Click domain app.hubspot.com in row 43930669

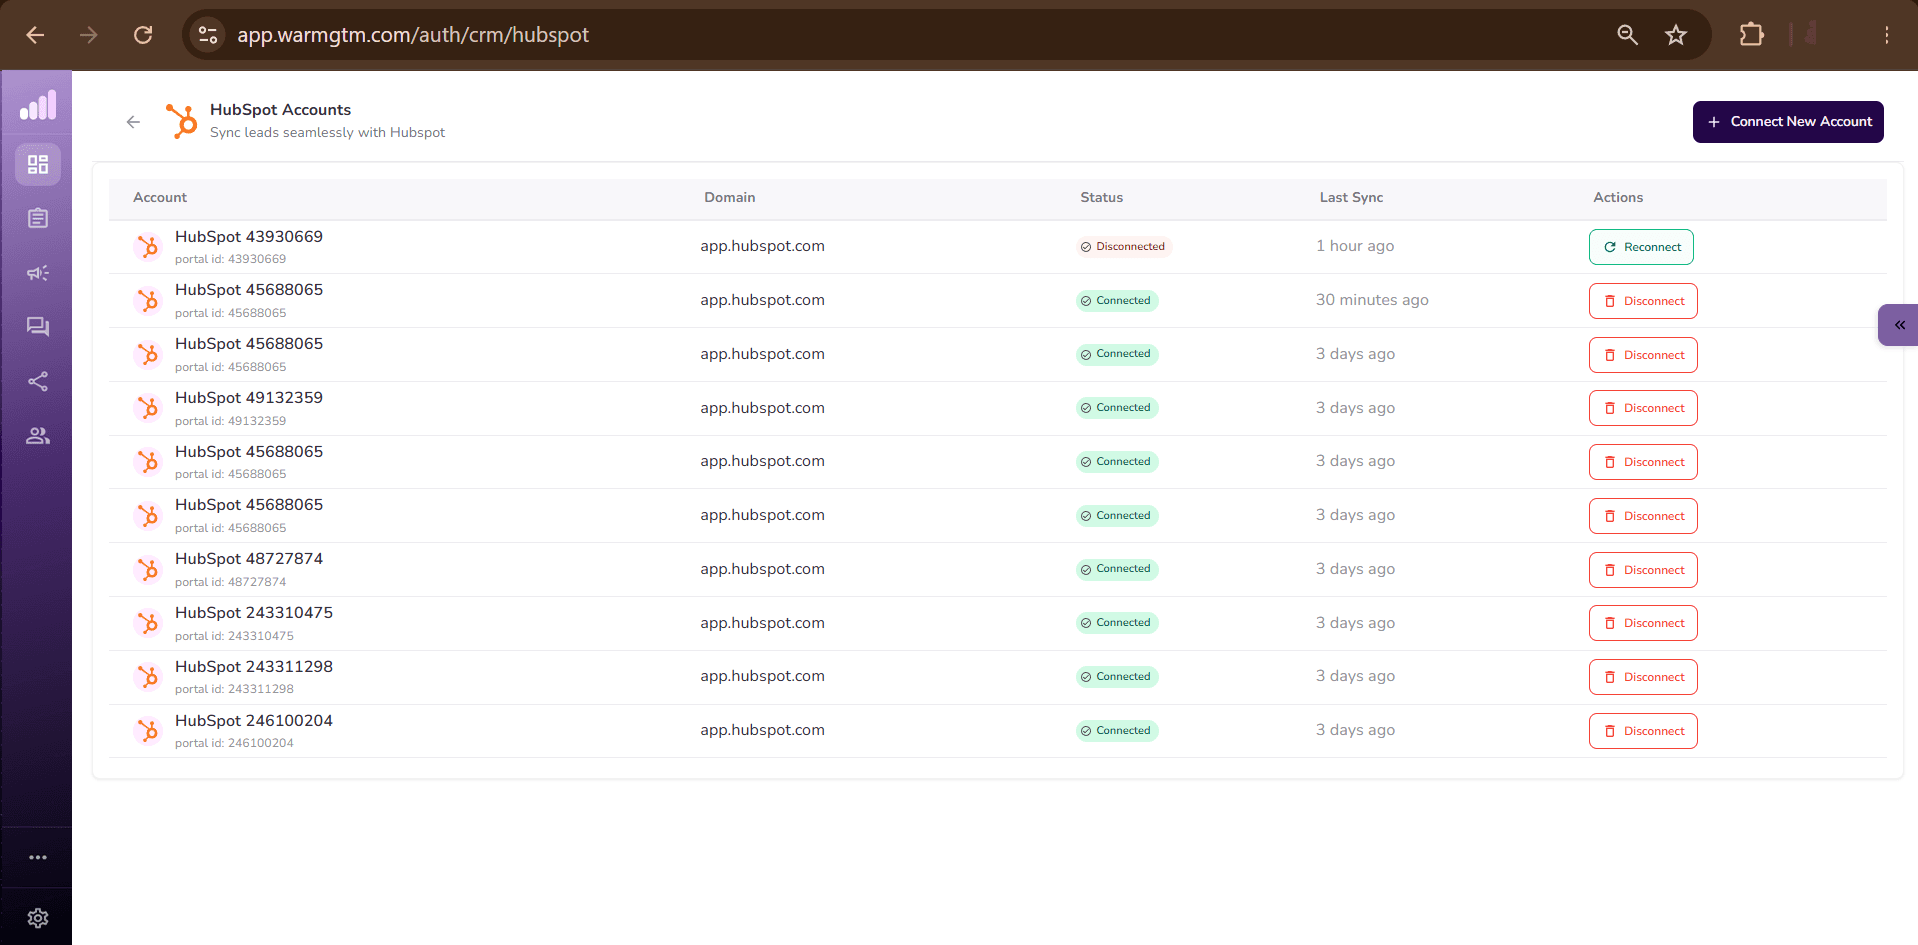coord(762,246)
